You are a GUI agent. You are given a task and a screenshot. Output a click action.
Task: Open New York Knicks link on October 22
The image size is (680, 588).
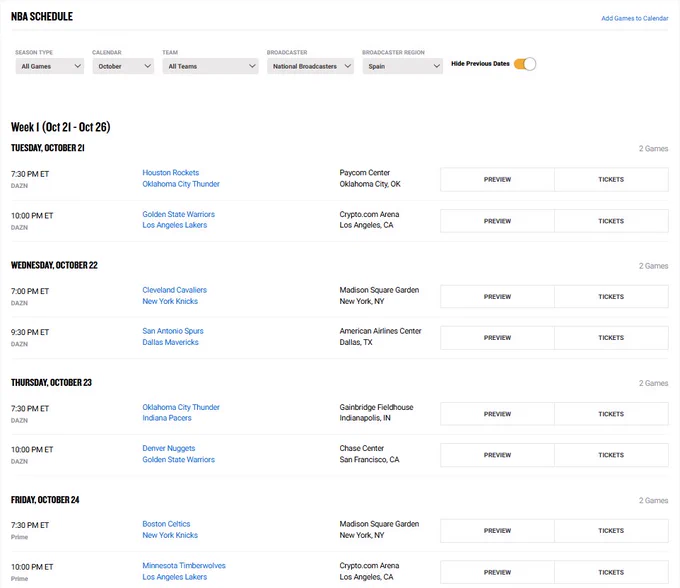170,301
